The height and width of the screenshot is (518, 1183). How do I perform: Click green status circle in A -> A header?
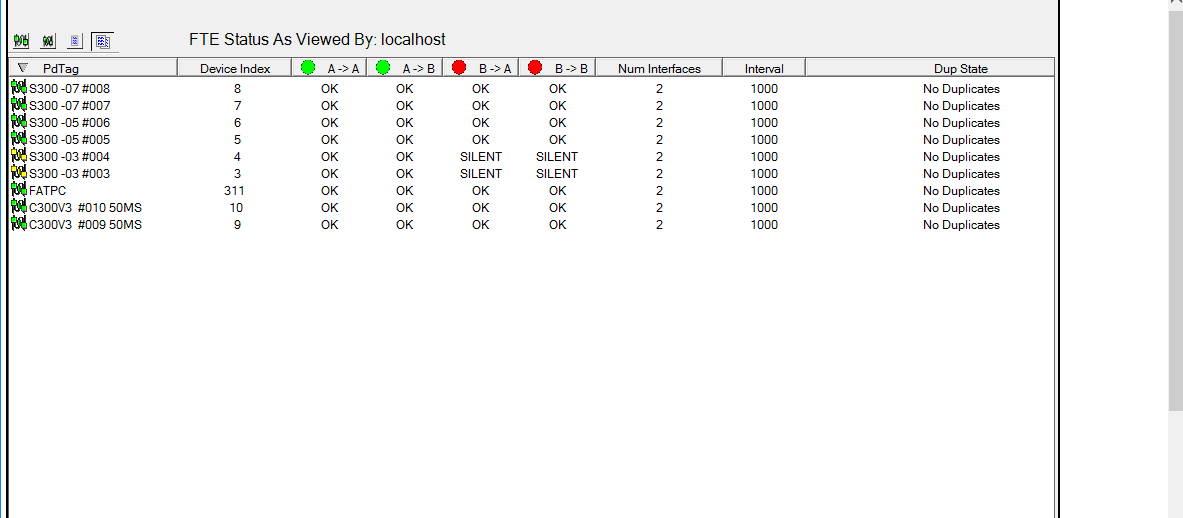[308, 68]
